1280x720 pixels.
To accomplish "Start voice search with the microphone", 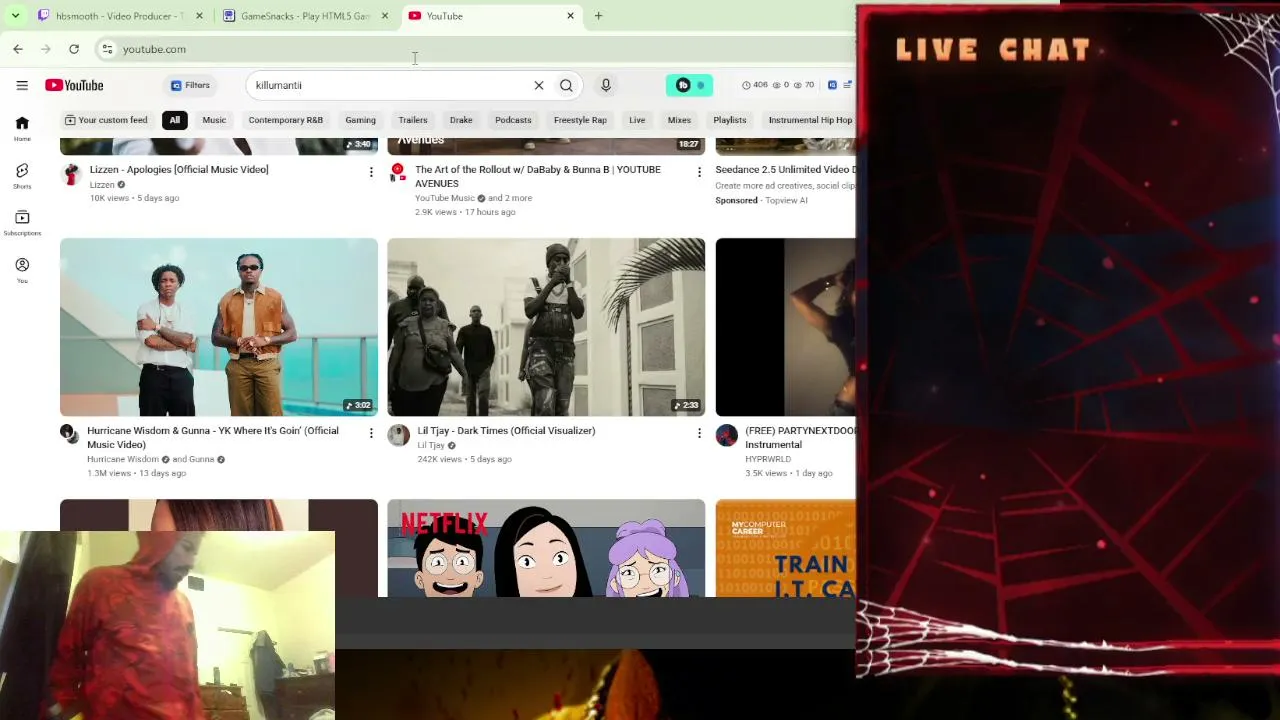I will (606, 85).
